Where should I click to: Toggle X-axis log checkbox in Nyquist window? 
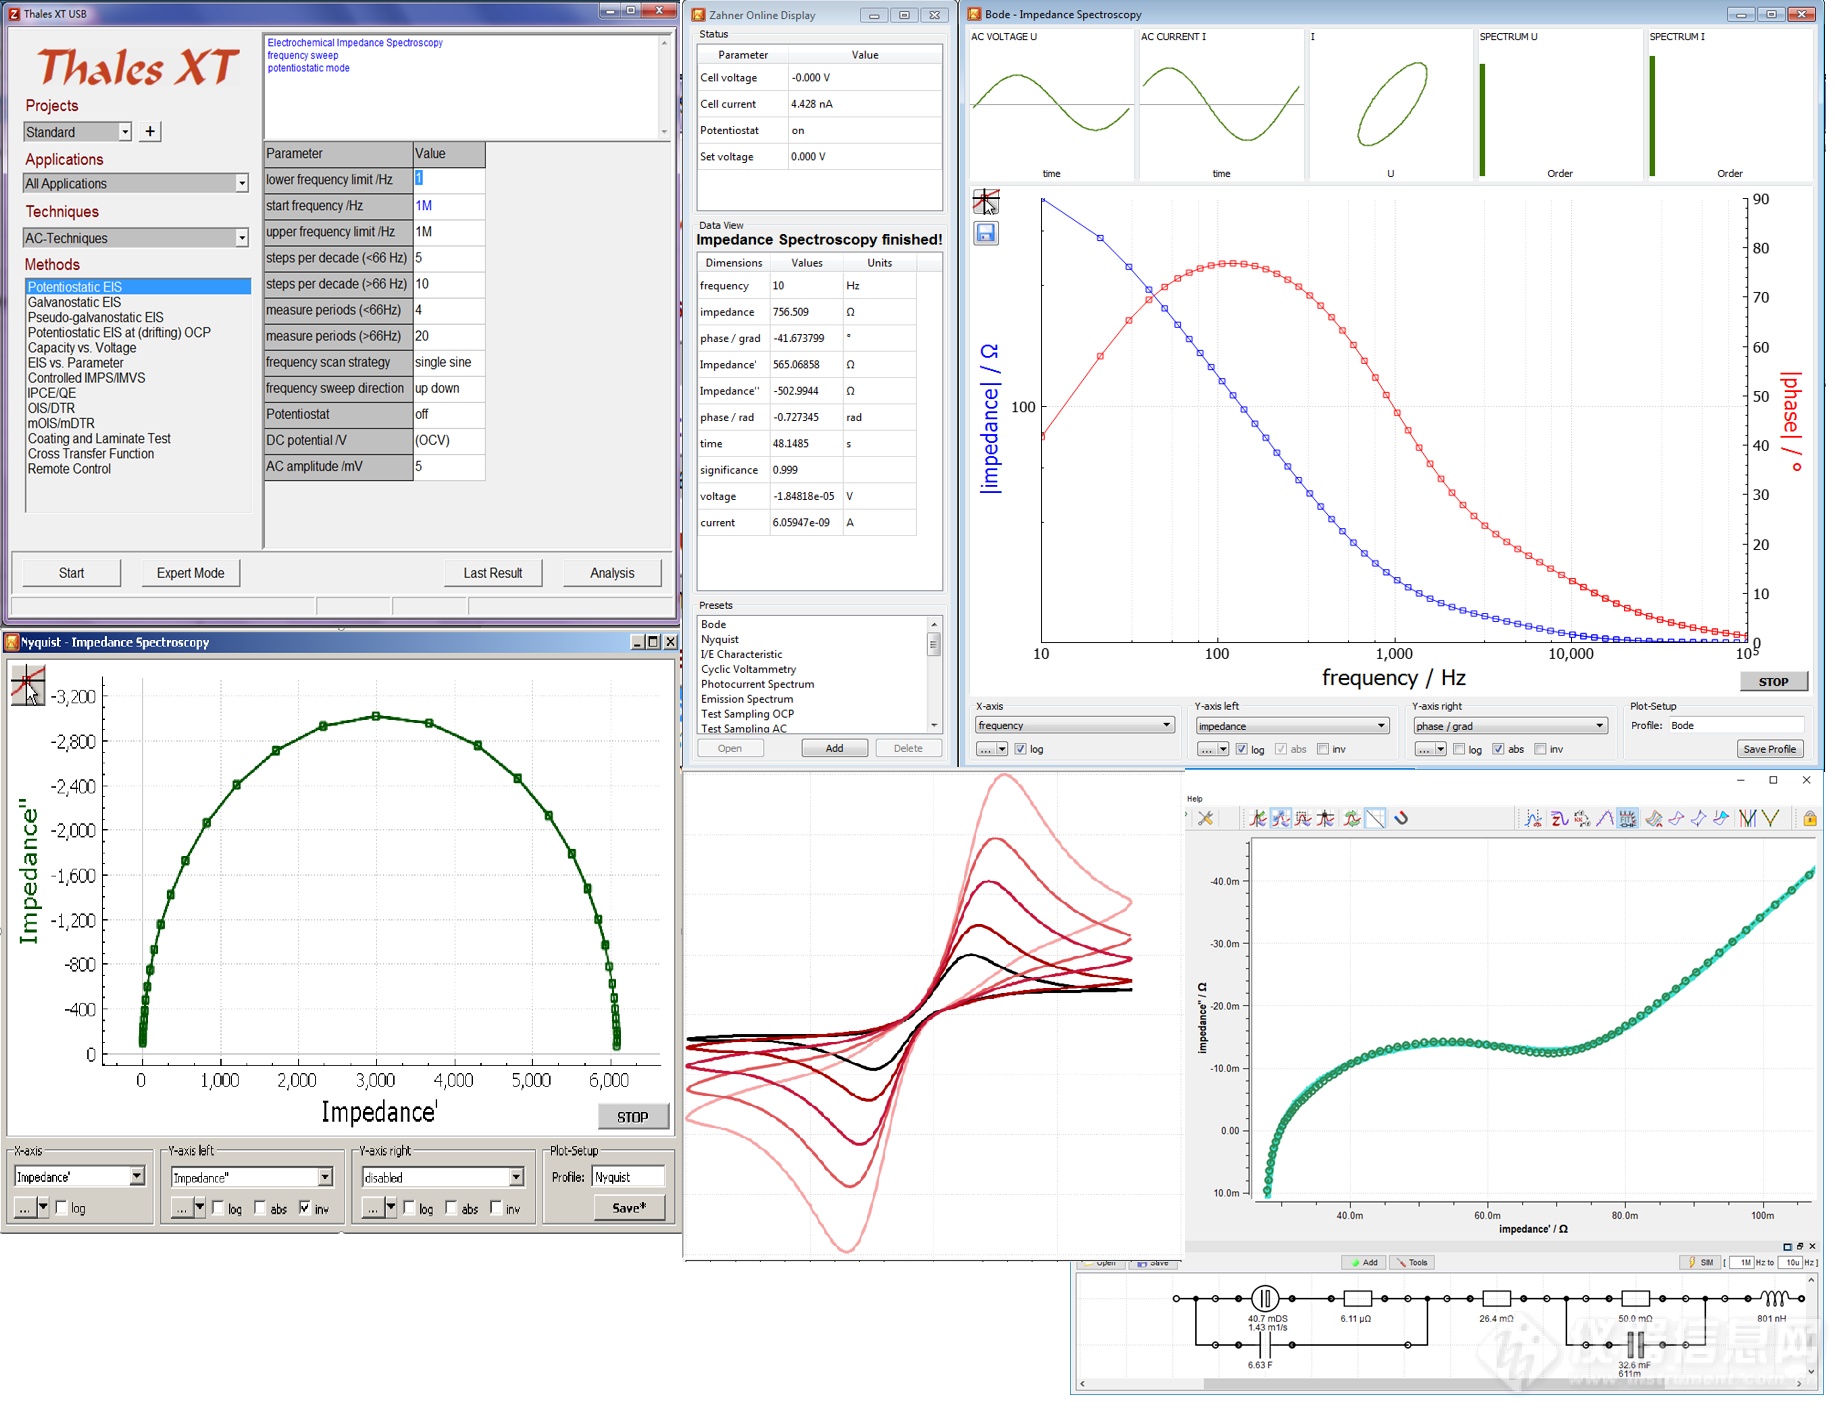click(62, 1208)
